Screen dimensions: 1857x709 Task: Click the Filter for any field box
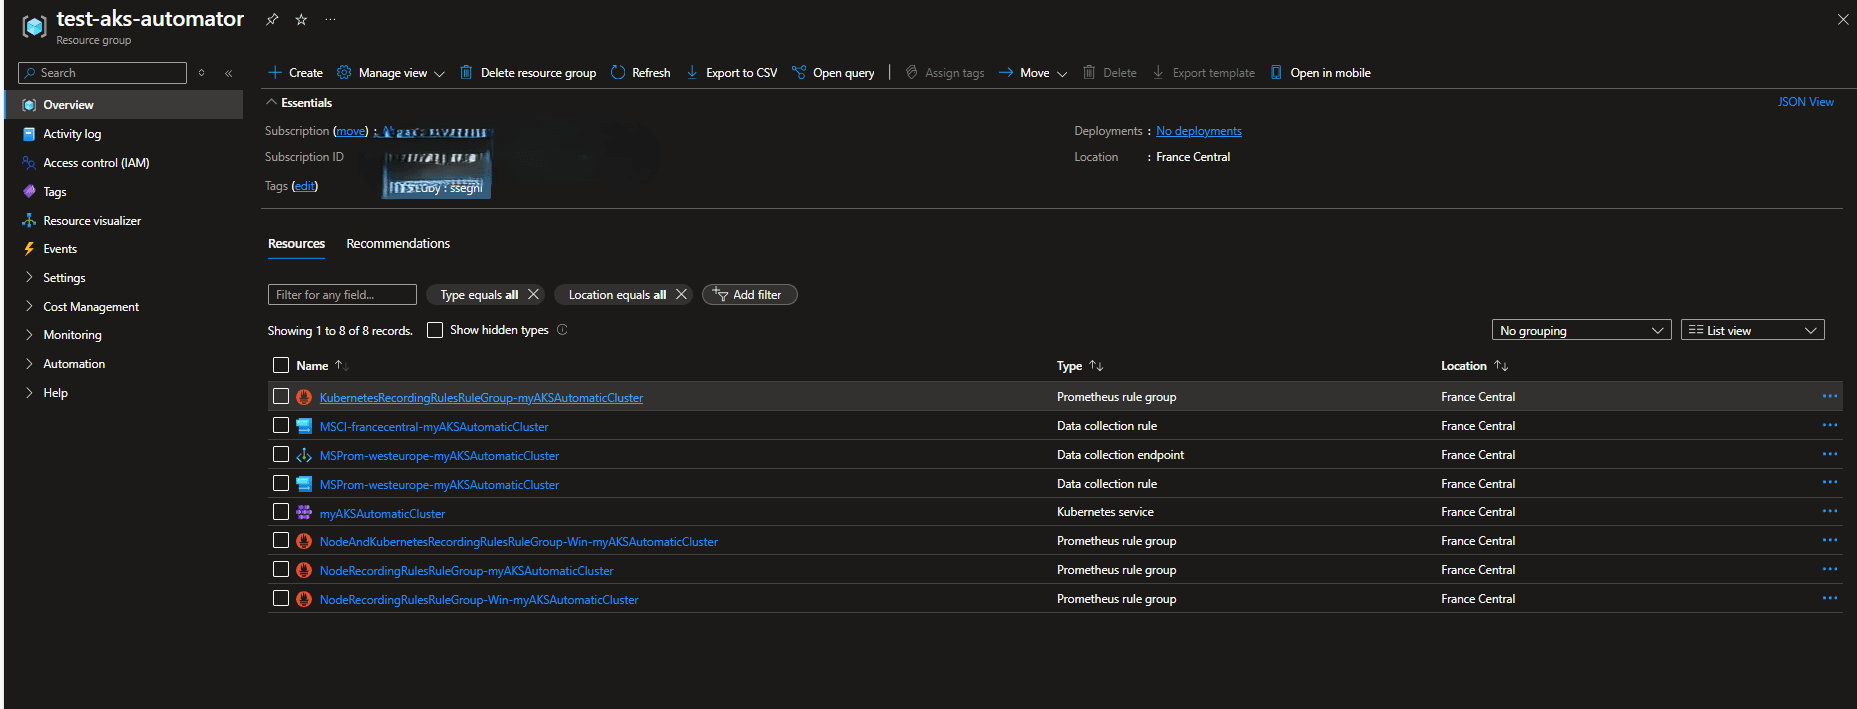click(342, 294)
